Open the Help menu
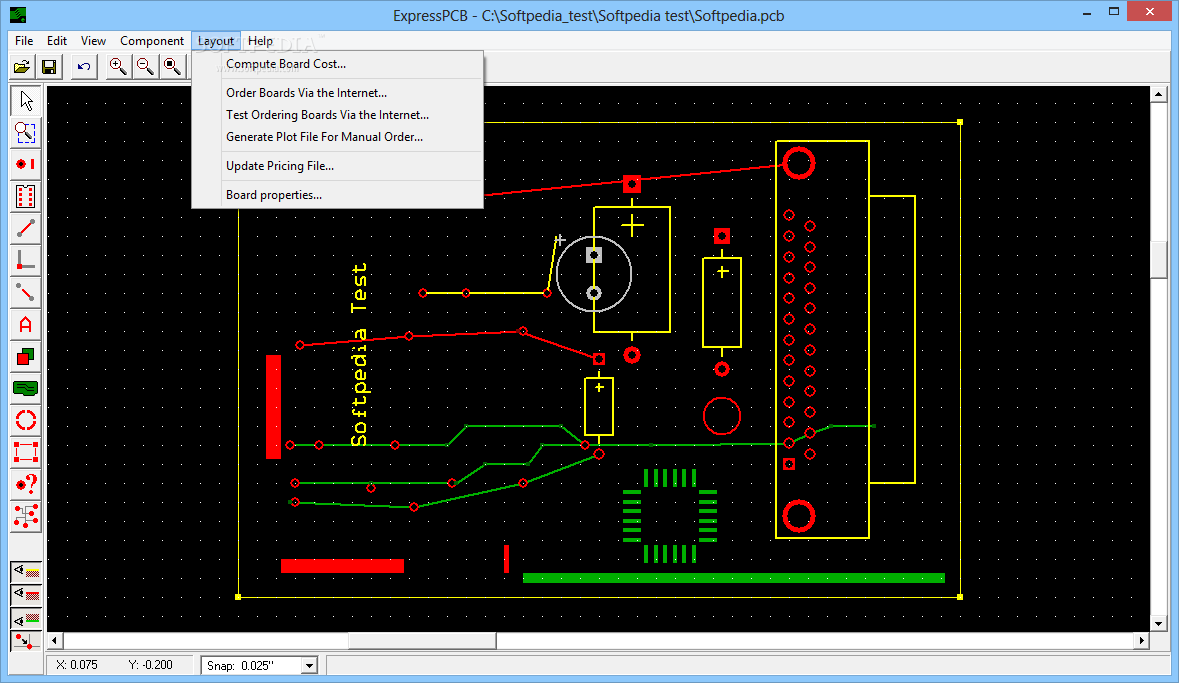The image size is (1179, 683). click(260, 41)
